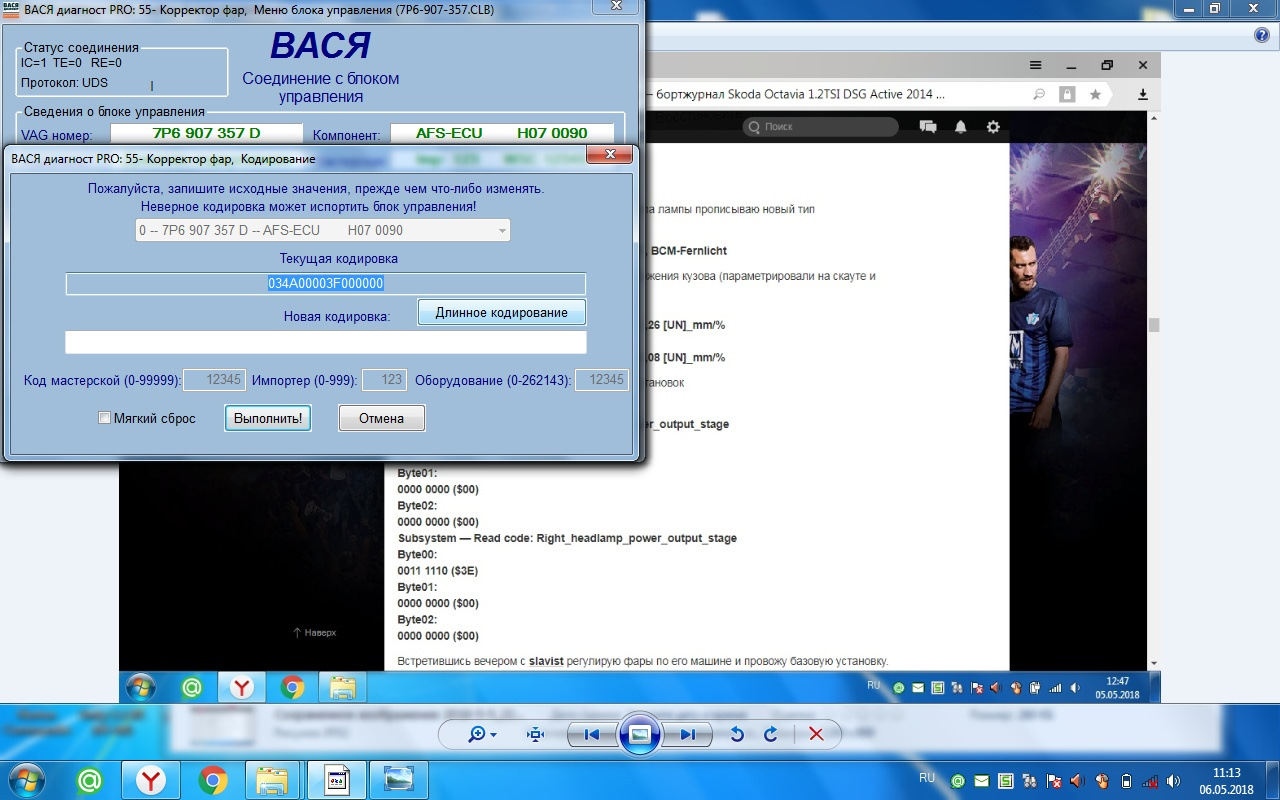Click '0011 1110 ($3E)' byte value text
Image resolution: width=1280 pixels, height=800 pixels.
pyautogui.click(x=438, y=571)
